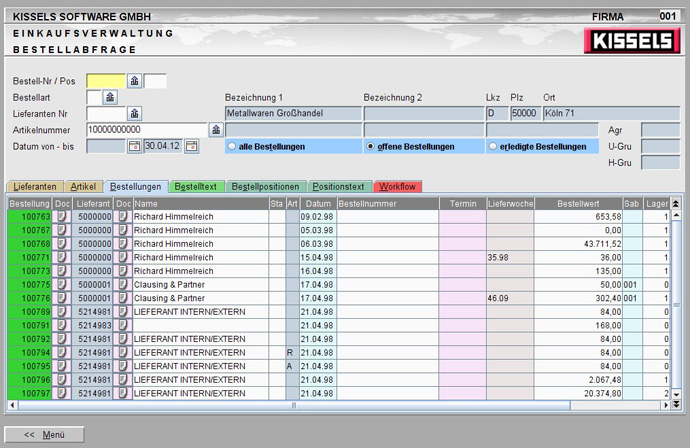Click Bestellwert 20.374,80 cell
Viewport: 690px width, 448px height.
[x=578, y=393]
